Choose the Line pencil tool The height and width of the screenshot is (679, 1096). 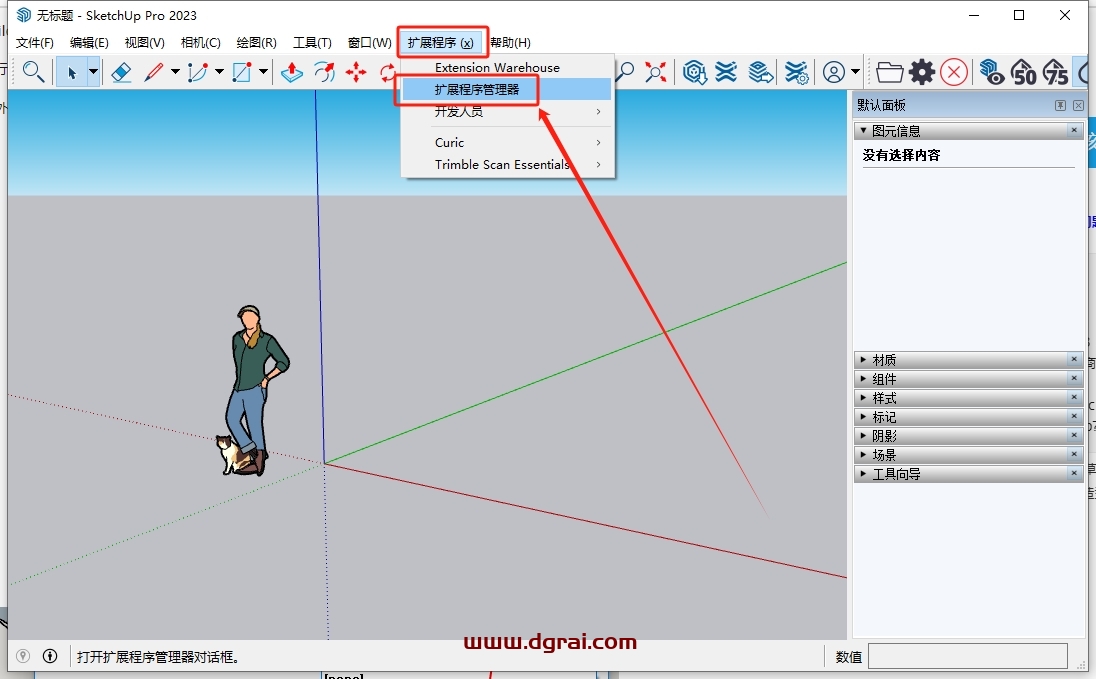(153, 72)
